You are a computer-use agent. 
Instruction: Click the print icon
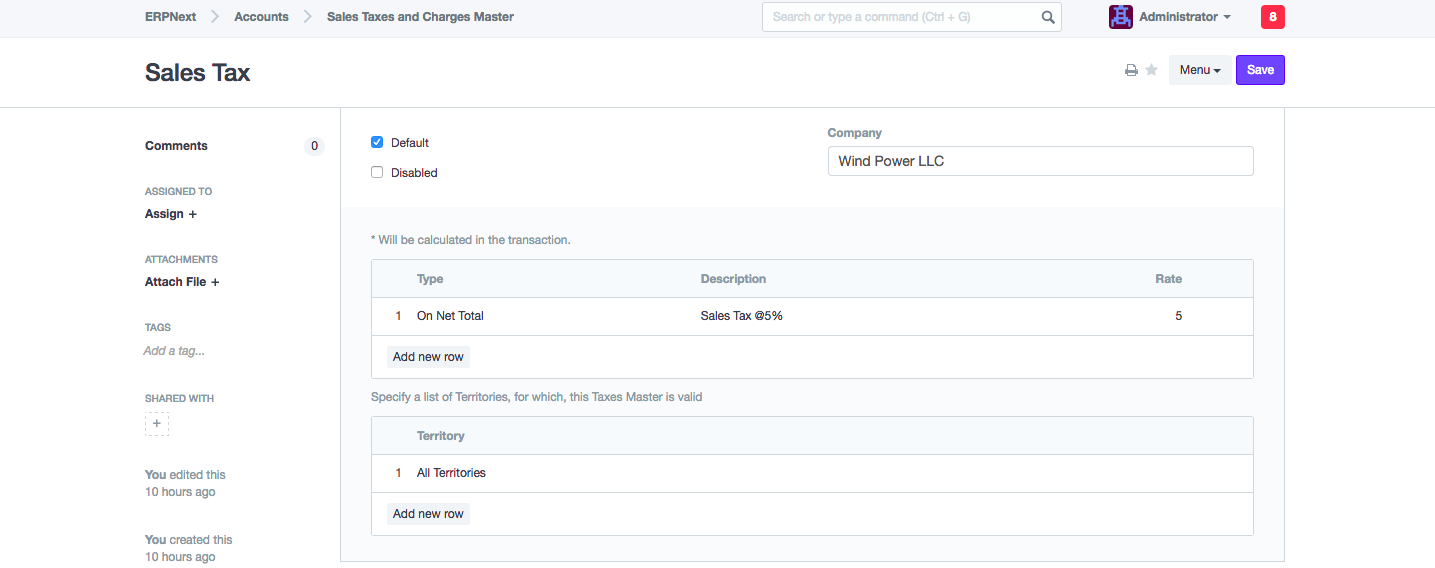coord(1131,70)
